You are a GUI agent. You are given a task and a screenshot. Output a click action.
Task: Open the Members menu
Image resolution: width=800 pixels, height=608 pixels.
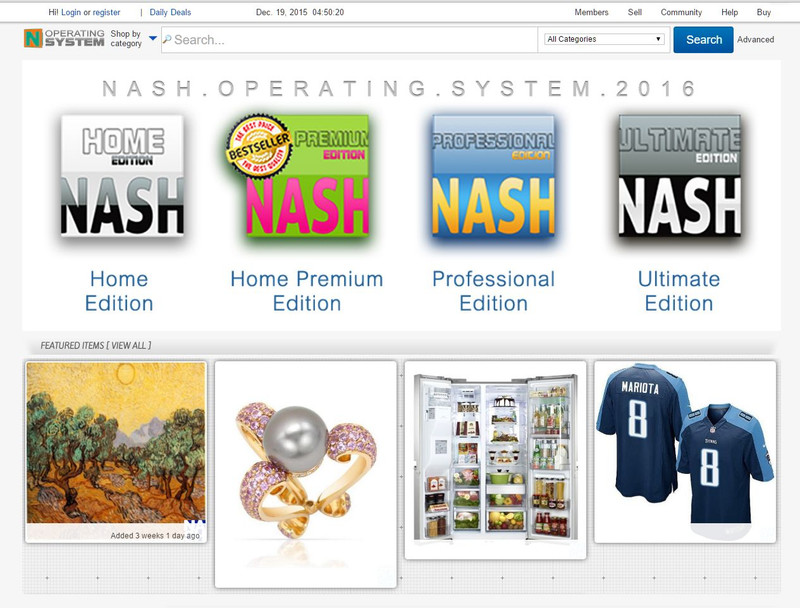[x=591, y=12]
